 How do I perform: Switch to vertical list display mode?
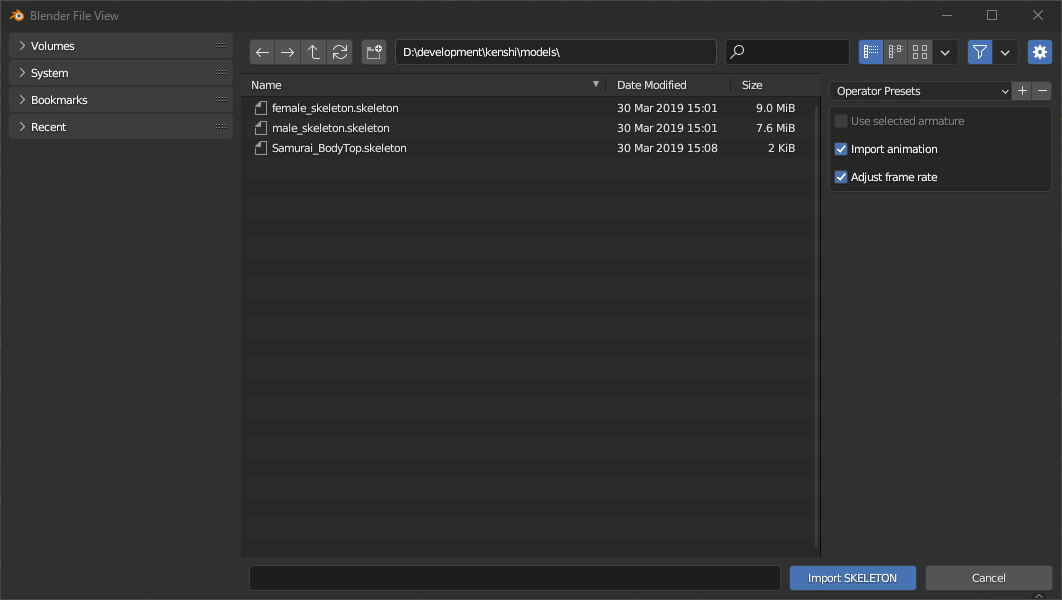[x=871, y=52]
